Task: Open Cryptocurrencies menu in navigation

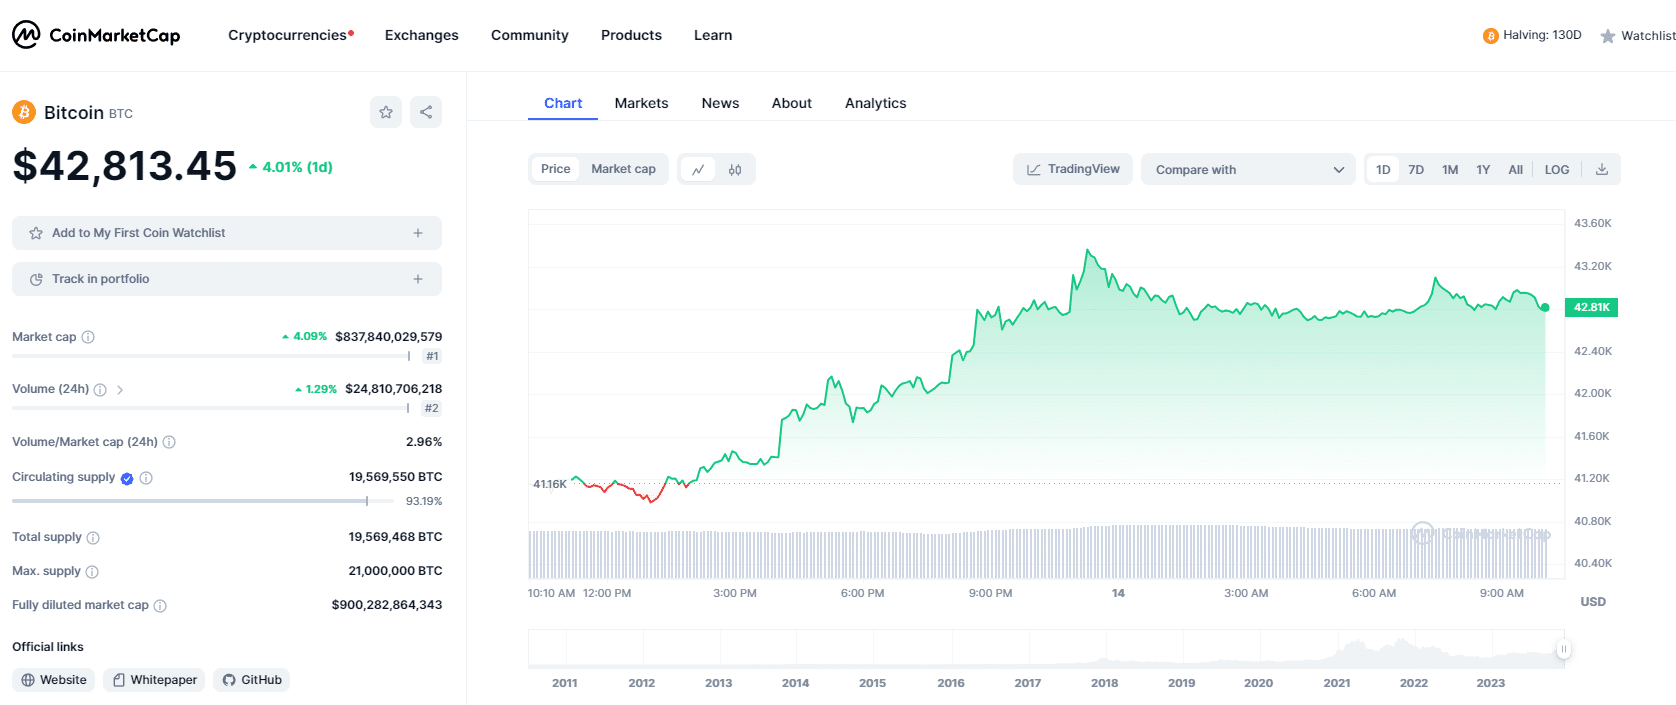Action: 290,35
